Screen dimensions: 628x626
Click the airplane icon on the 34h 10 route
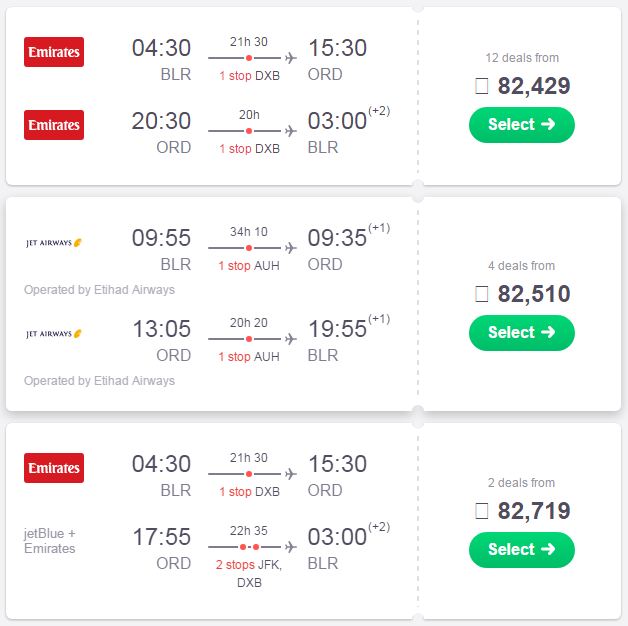coord(291,248)
